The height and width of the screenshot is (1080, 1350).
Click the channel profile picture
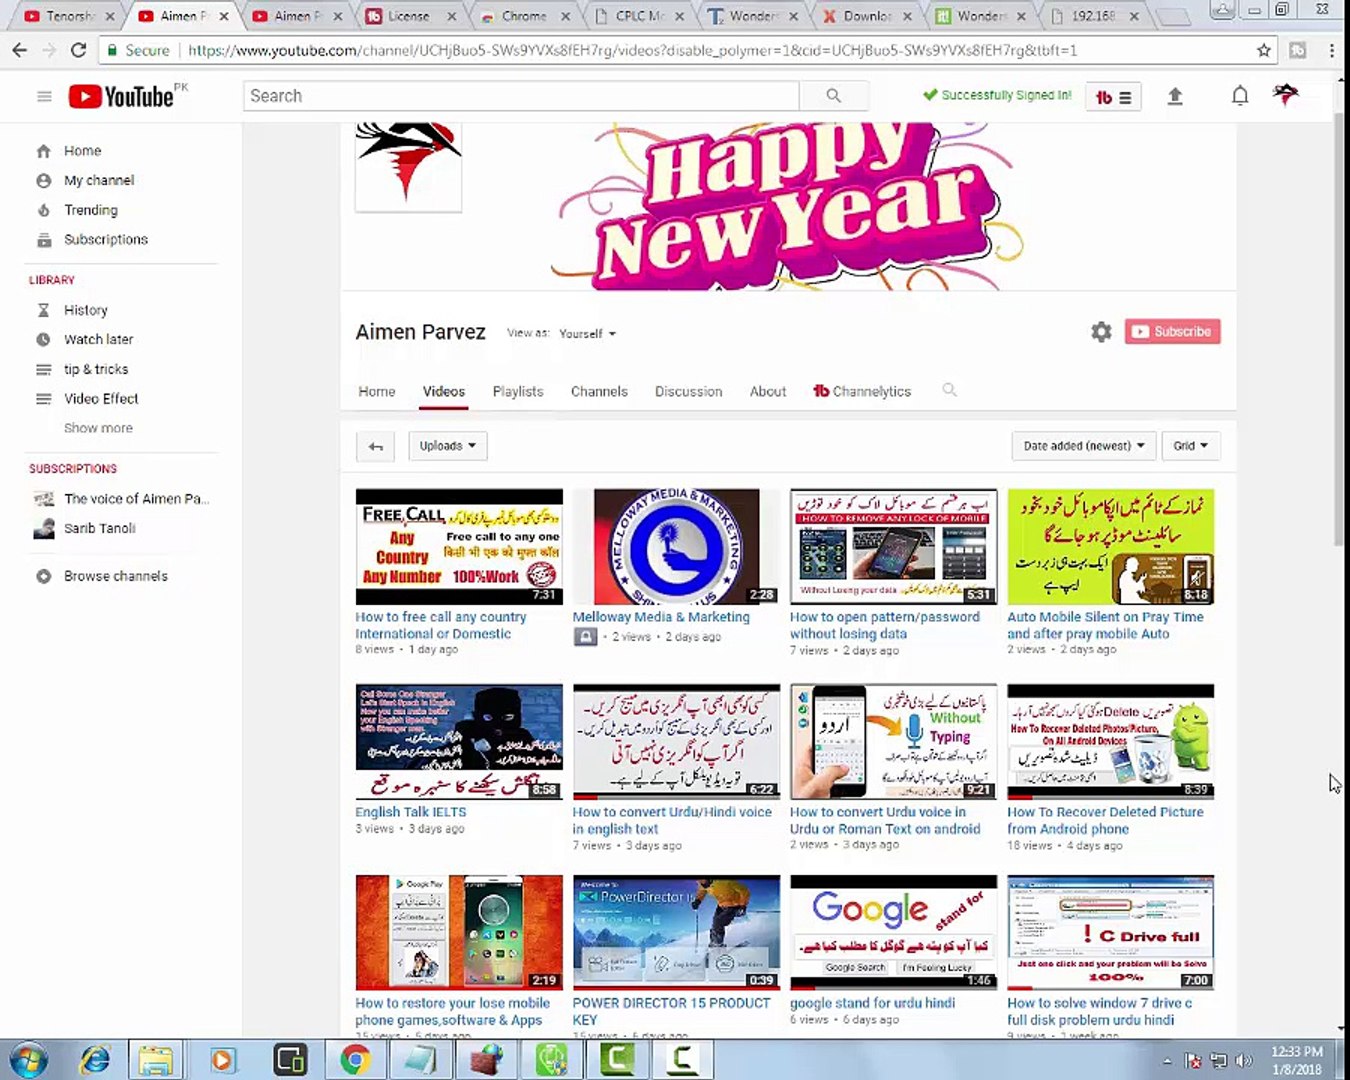click(409, 167)
